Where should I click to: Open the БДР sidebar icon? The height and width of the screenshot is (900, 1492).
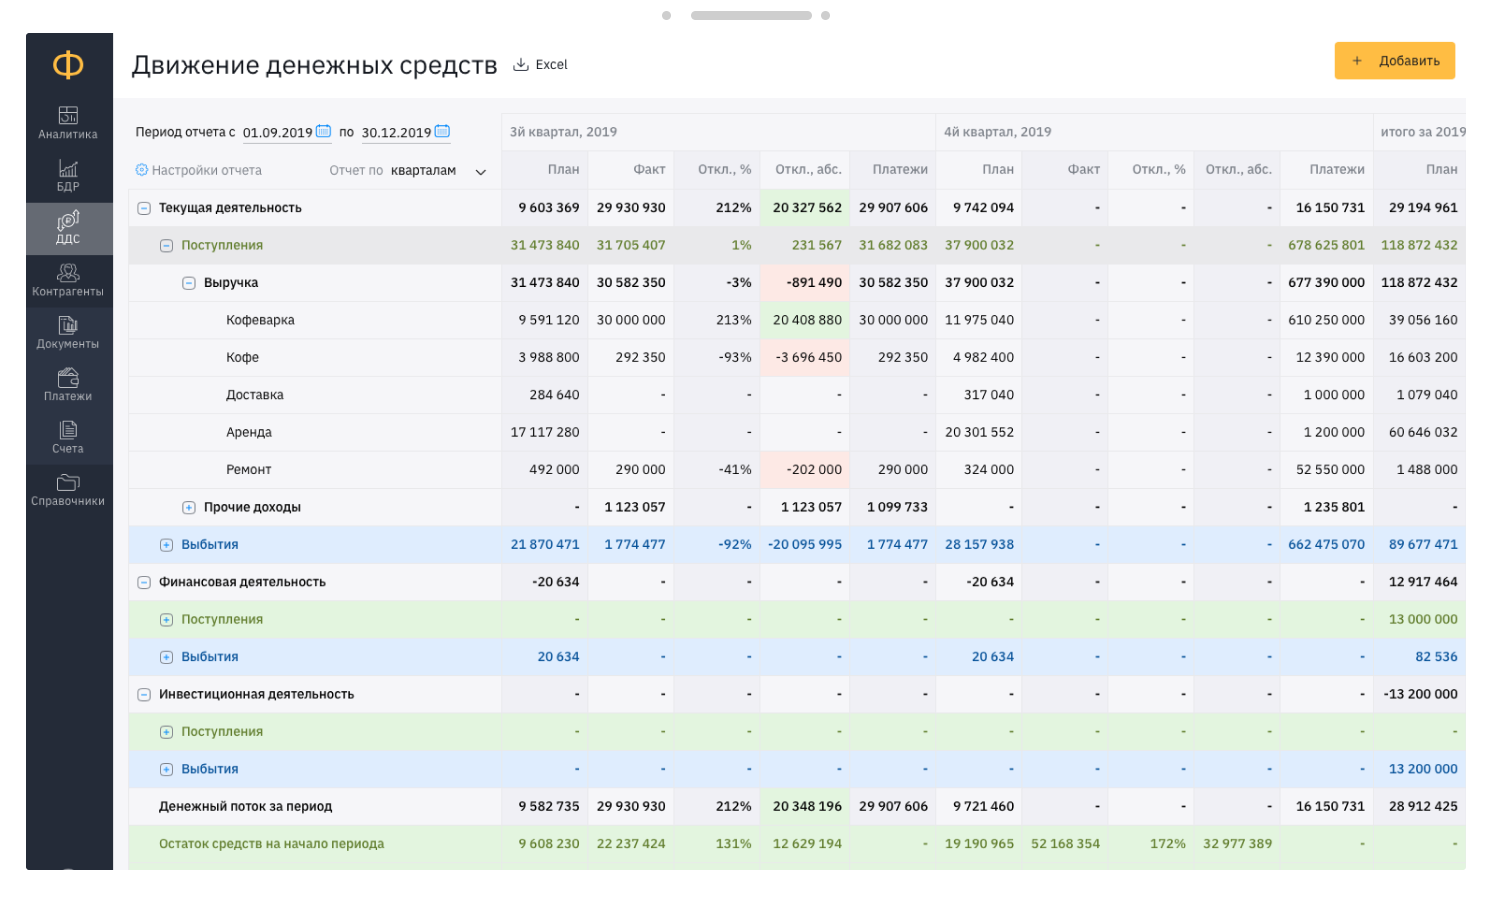pyautogui.click(x=68, y=169)
